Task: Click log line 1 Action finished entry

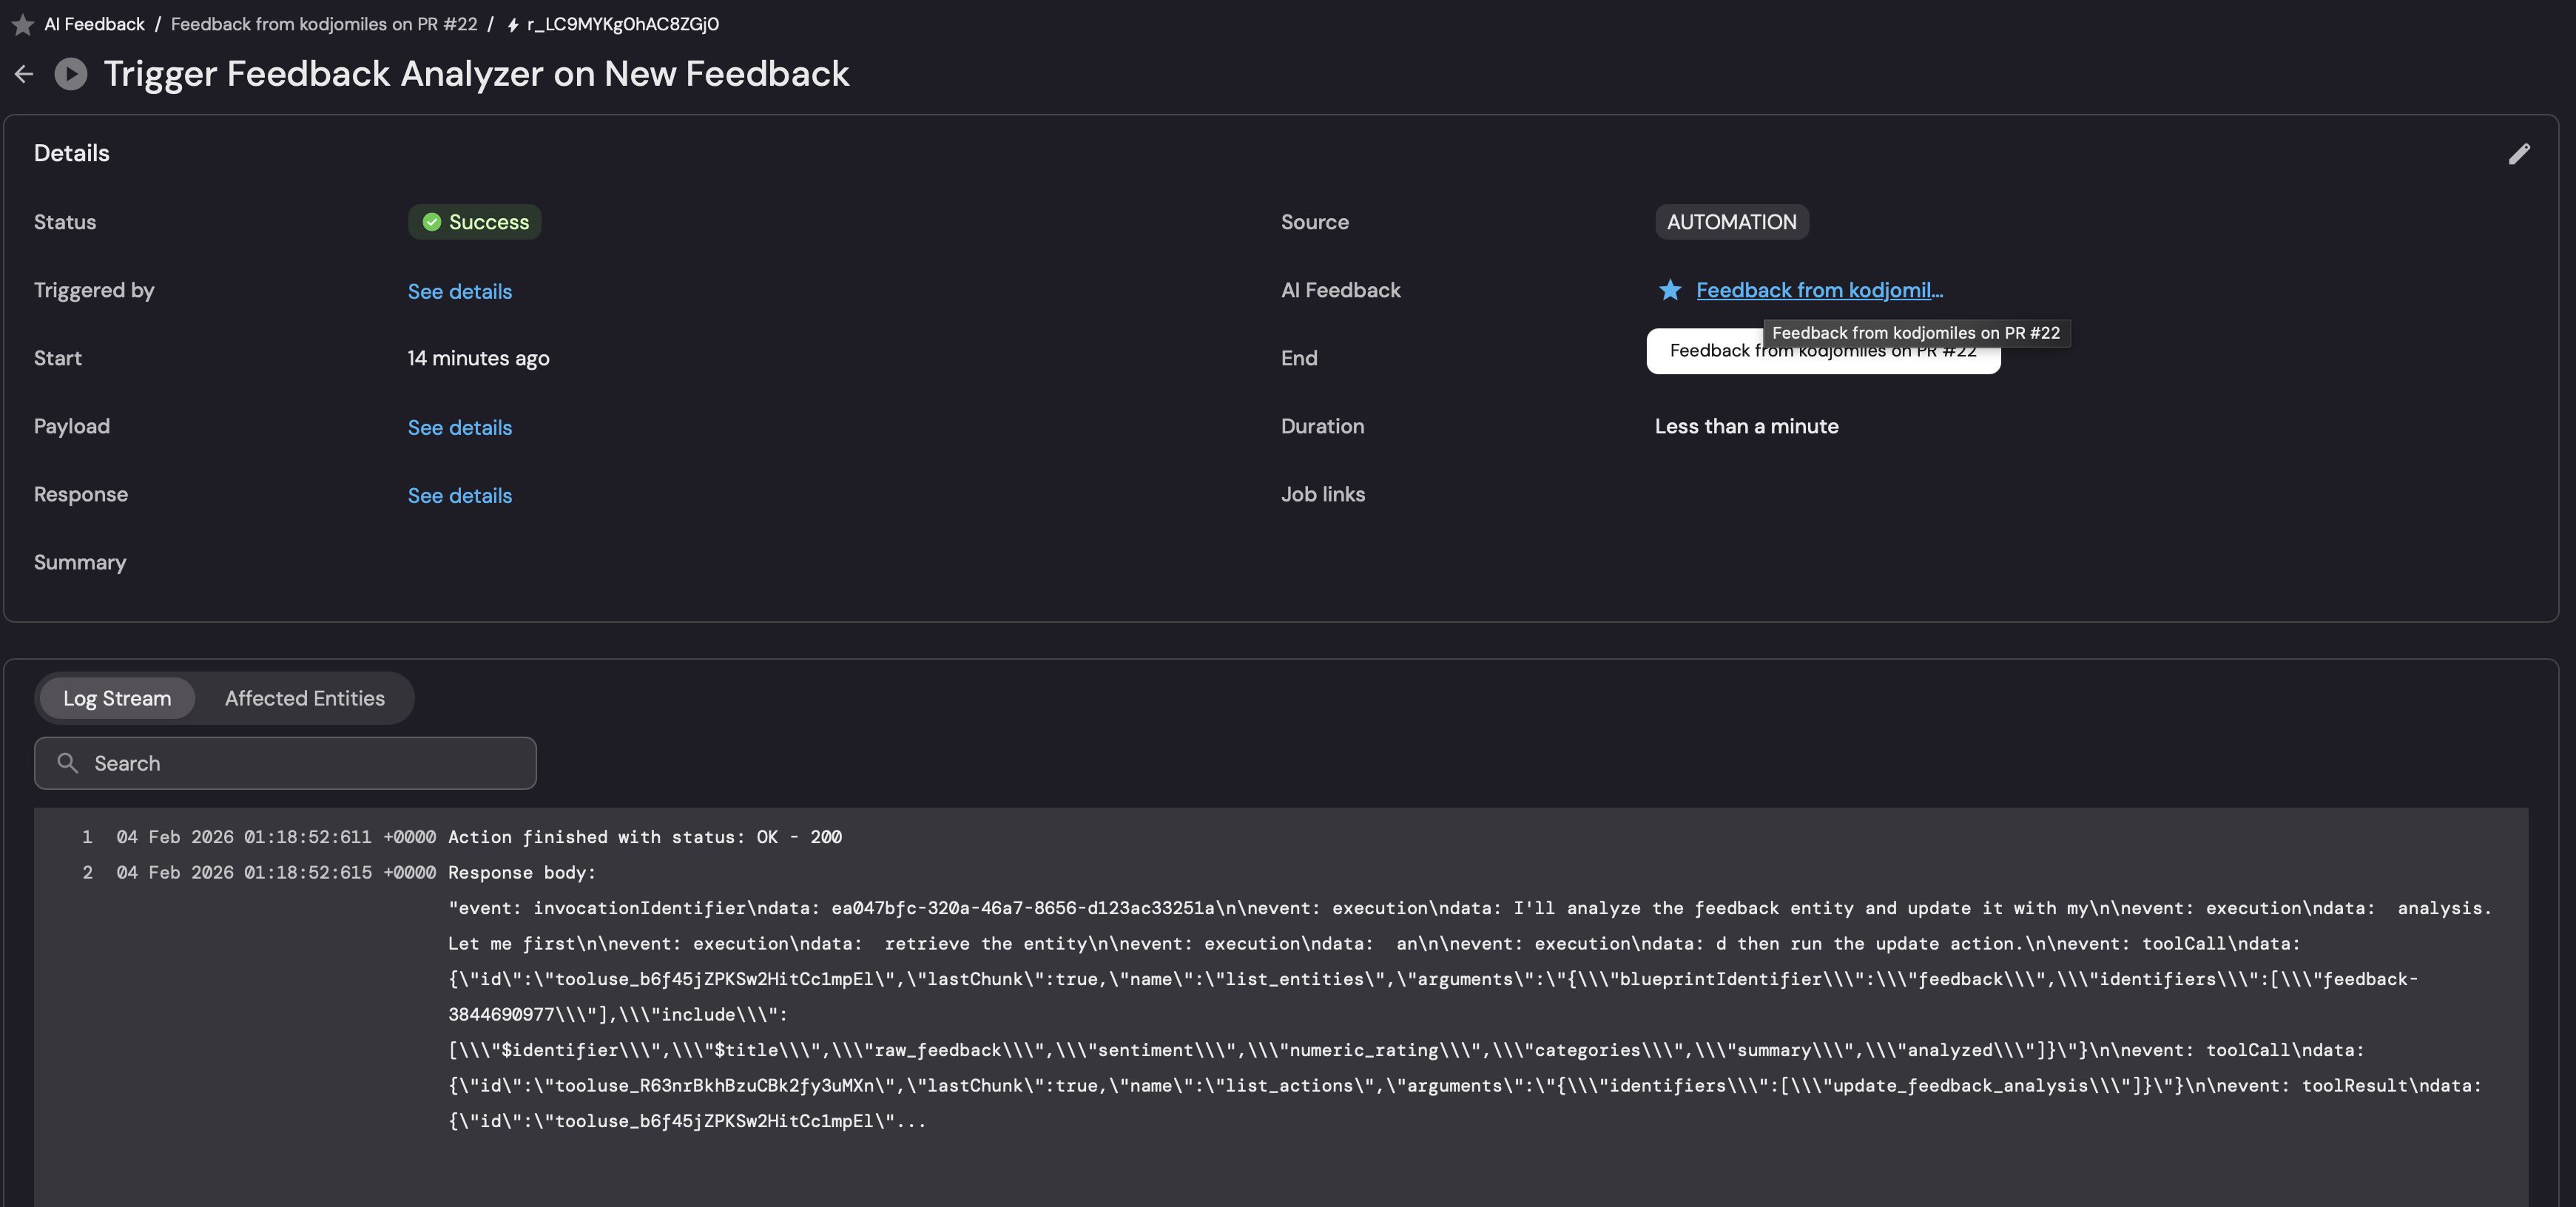Action: tap(644, 837)
